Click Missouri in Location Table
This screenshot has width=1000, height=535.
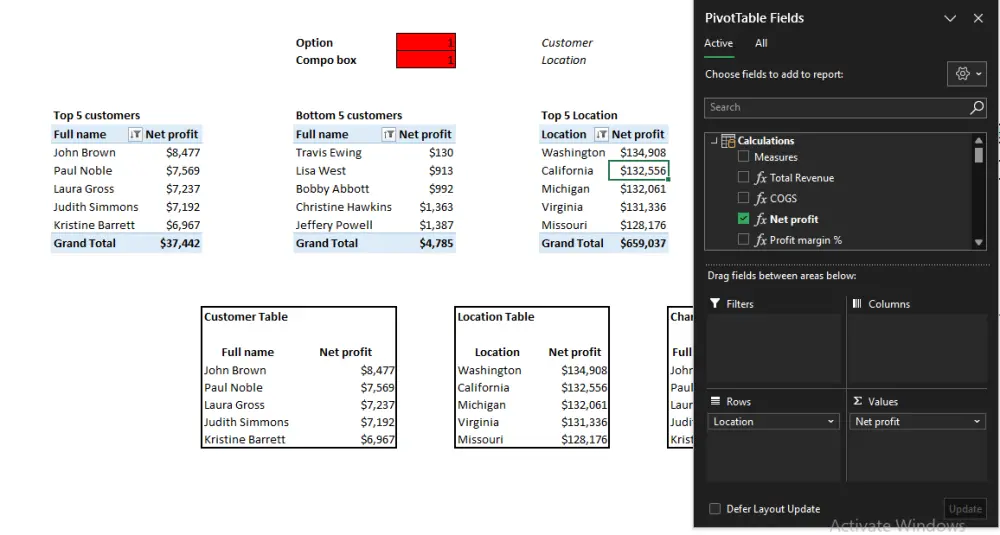coord(480,439)
